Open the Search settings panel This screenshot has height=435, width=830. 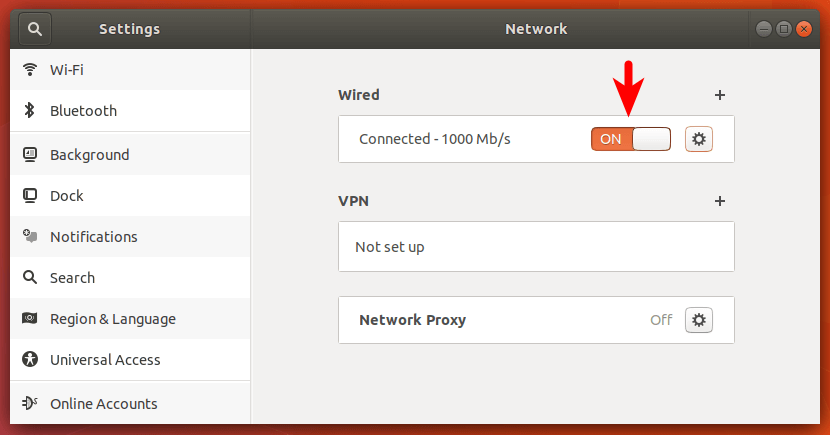(72, 278)
